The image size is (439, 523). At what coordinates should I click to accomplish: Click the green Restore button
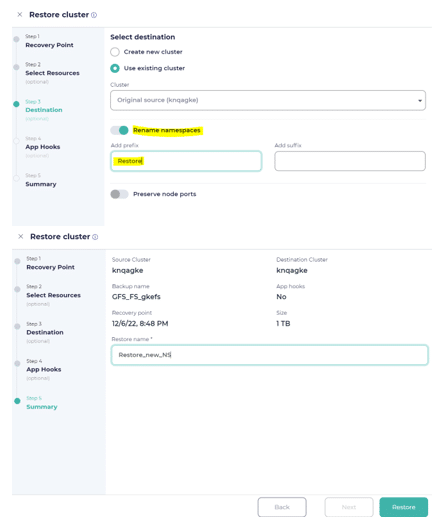pyautogui.click(x=404, y=507)
